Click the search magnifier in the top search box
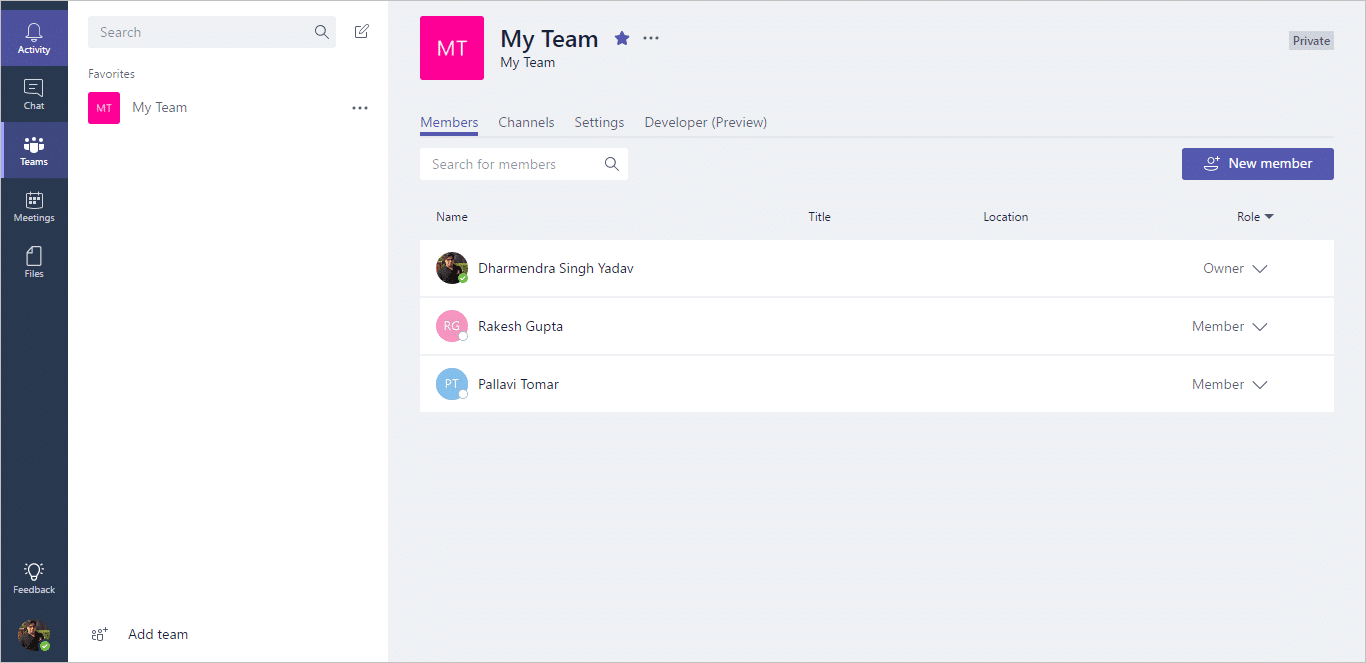 (322, 32)
